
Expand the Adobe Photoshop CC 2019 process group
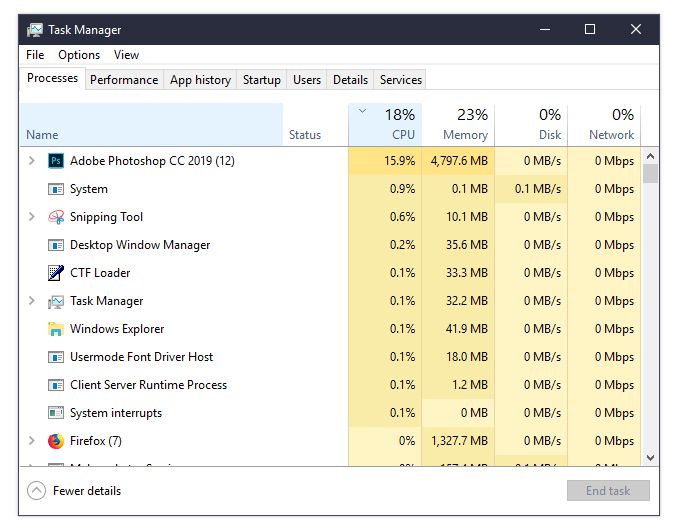[x=32, y=161]
